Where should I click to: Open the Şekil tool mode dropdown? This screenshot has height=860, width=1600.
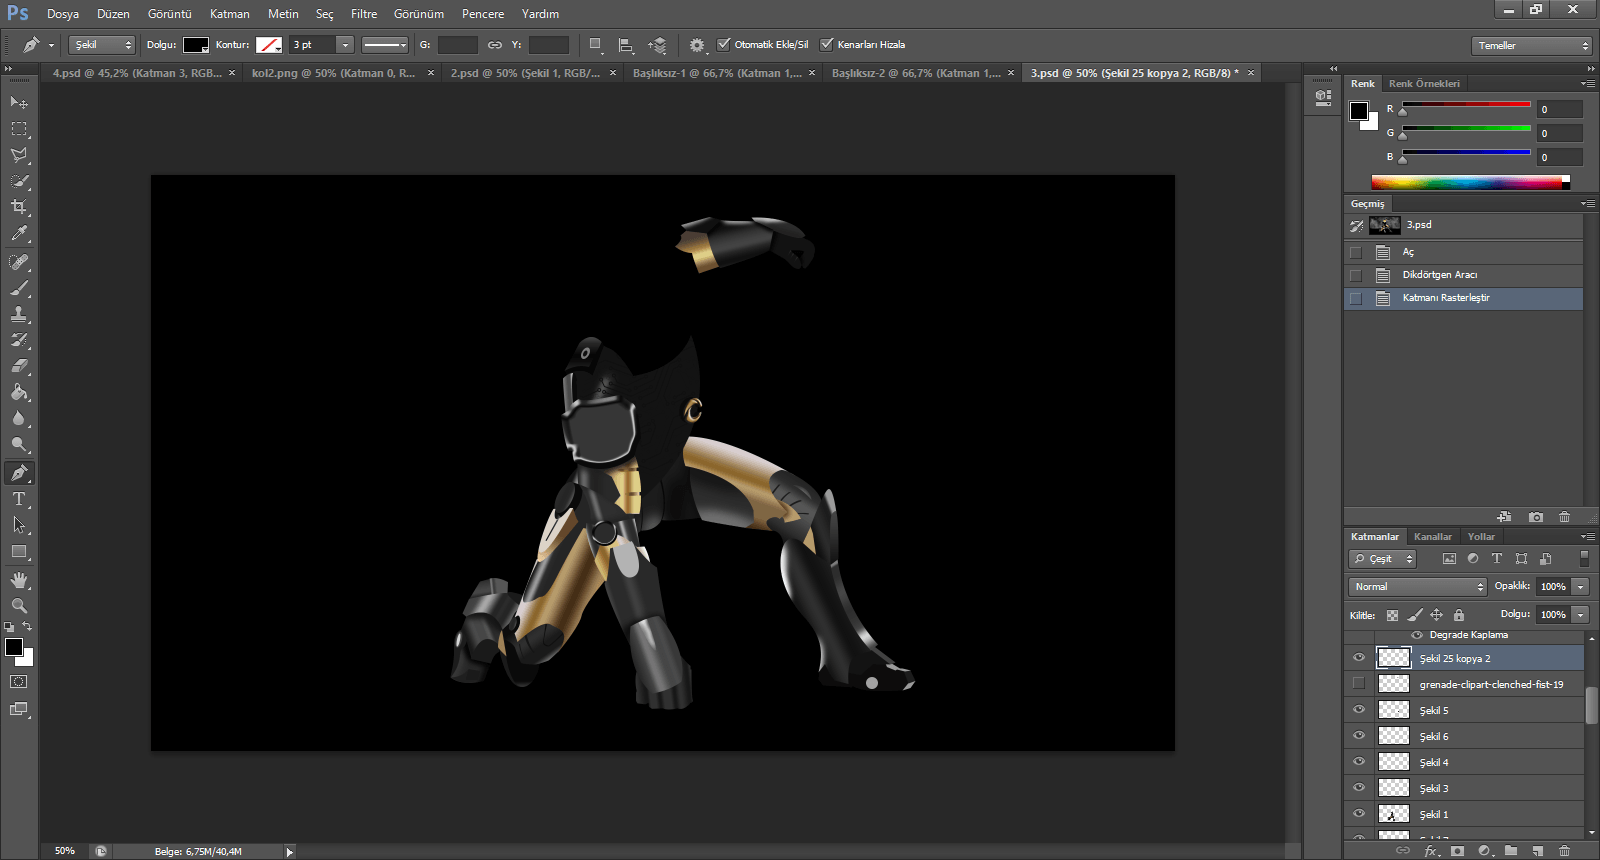pyautogui.click(x=102, y=45)
